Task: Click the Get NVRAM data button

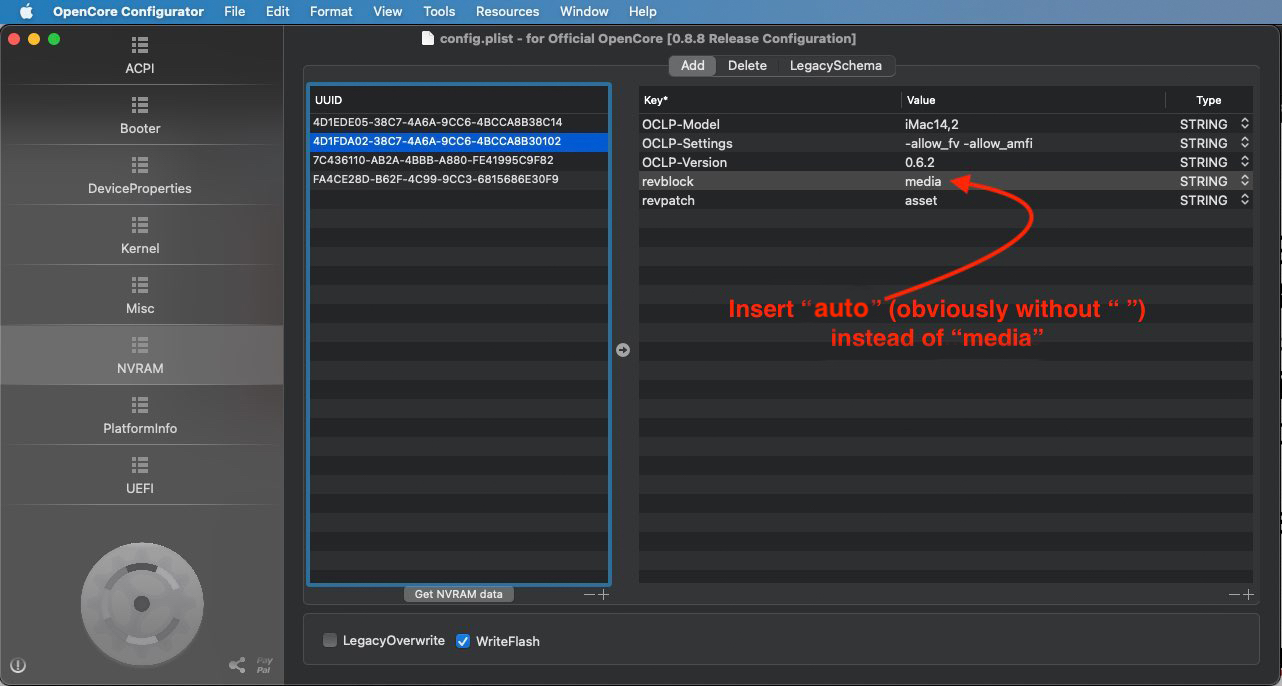Action: tap(459, 594)
